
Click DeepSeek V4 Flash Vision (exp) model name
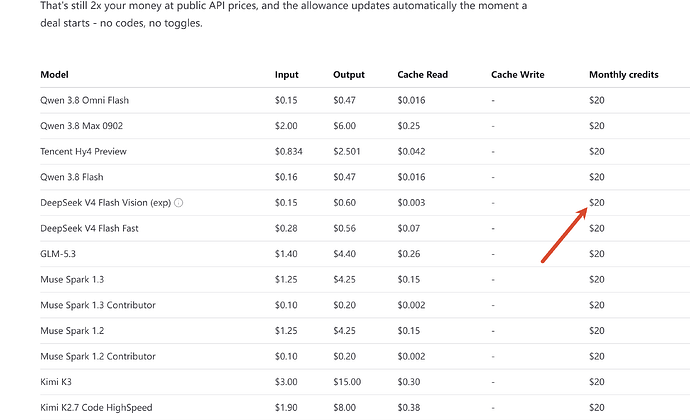106,203
